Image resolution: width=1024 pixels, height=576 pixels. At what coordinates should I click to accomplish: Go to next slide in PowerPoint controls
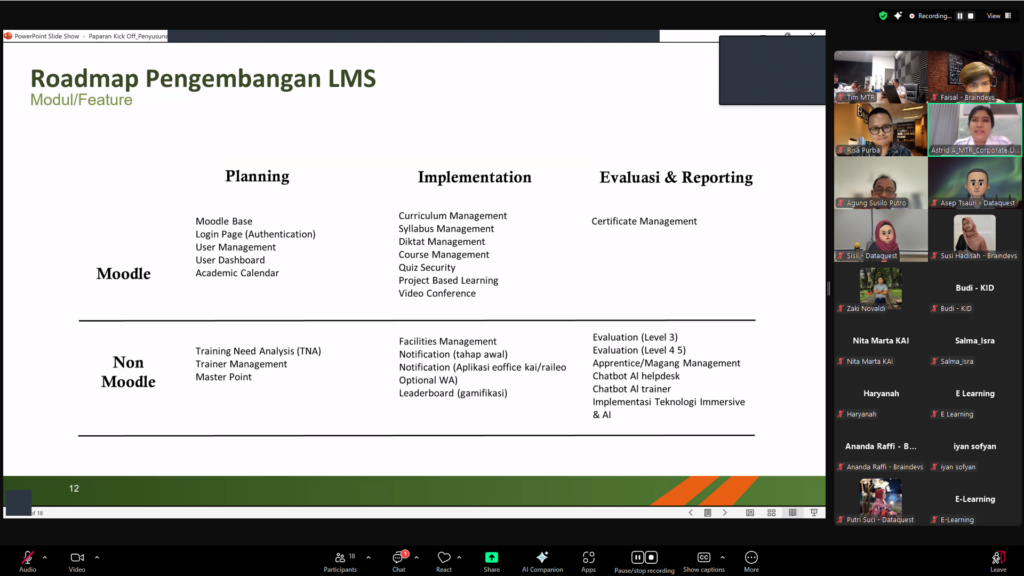coord(725,512)
